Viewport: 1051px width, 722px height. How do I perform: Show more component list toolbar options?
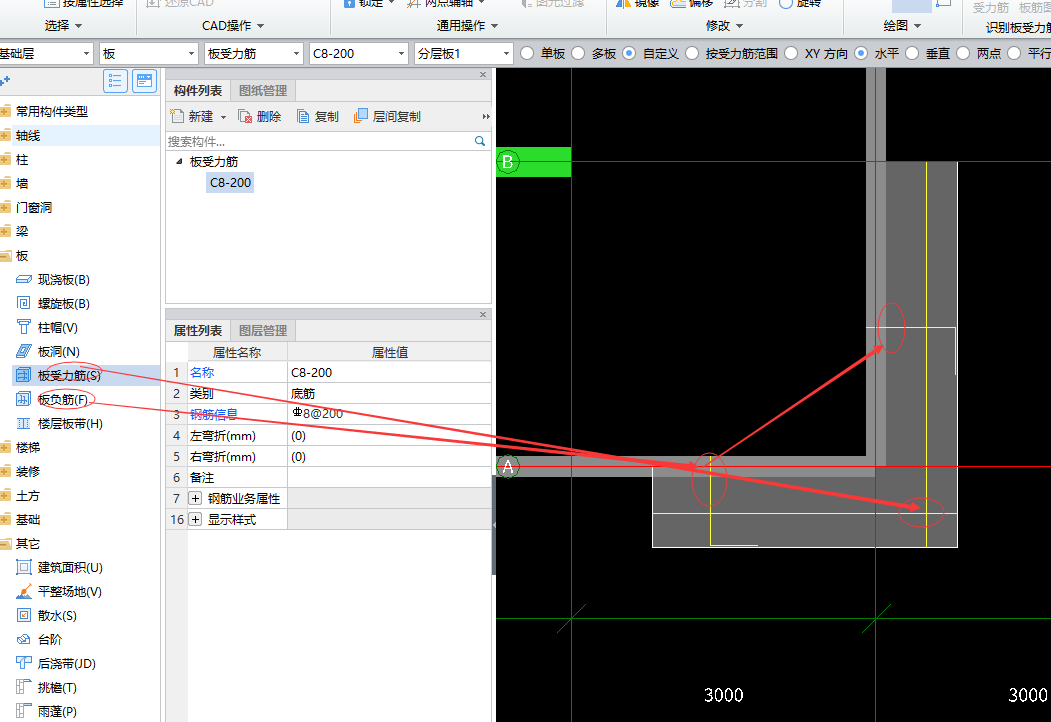click(486, 117)
